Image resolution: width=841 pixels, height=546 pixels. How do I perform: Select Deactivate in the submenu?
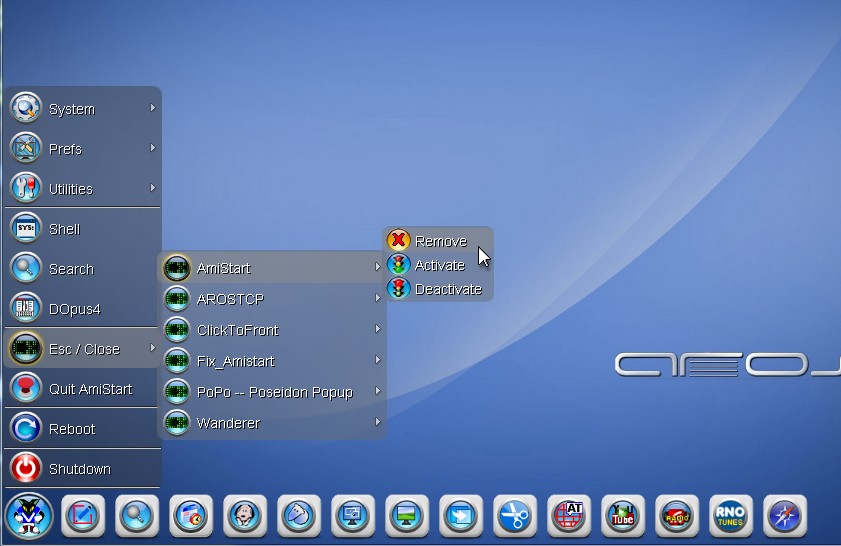(x=438, y=289)
